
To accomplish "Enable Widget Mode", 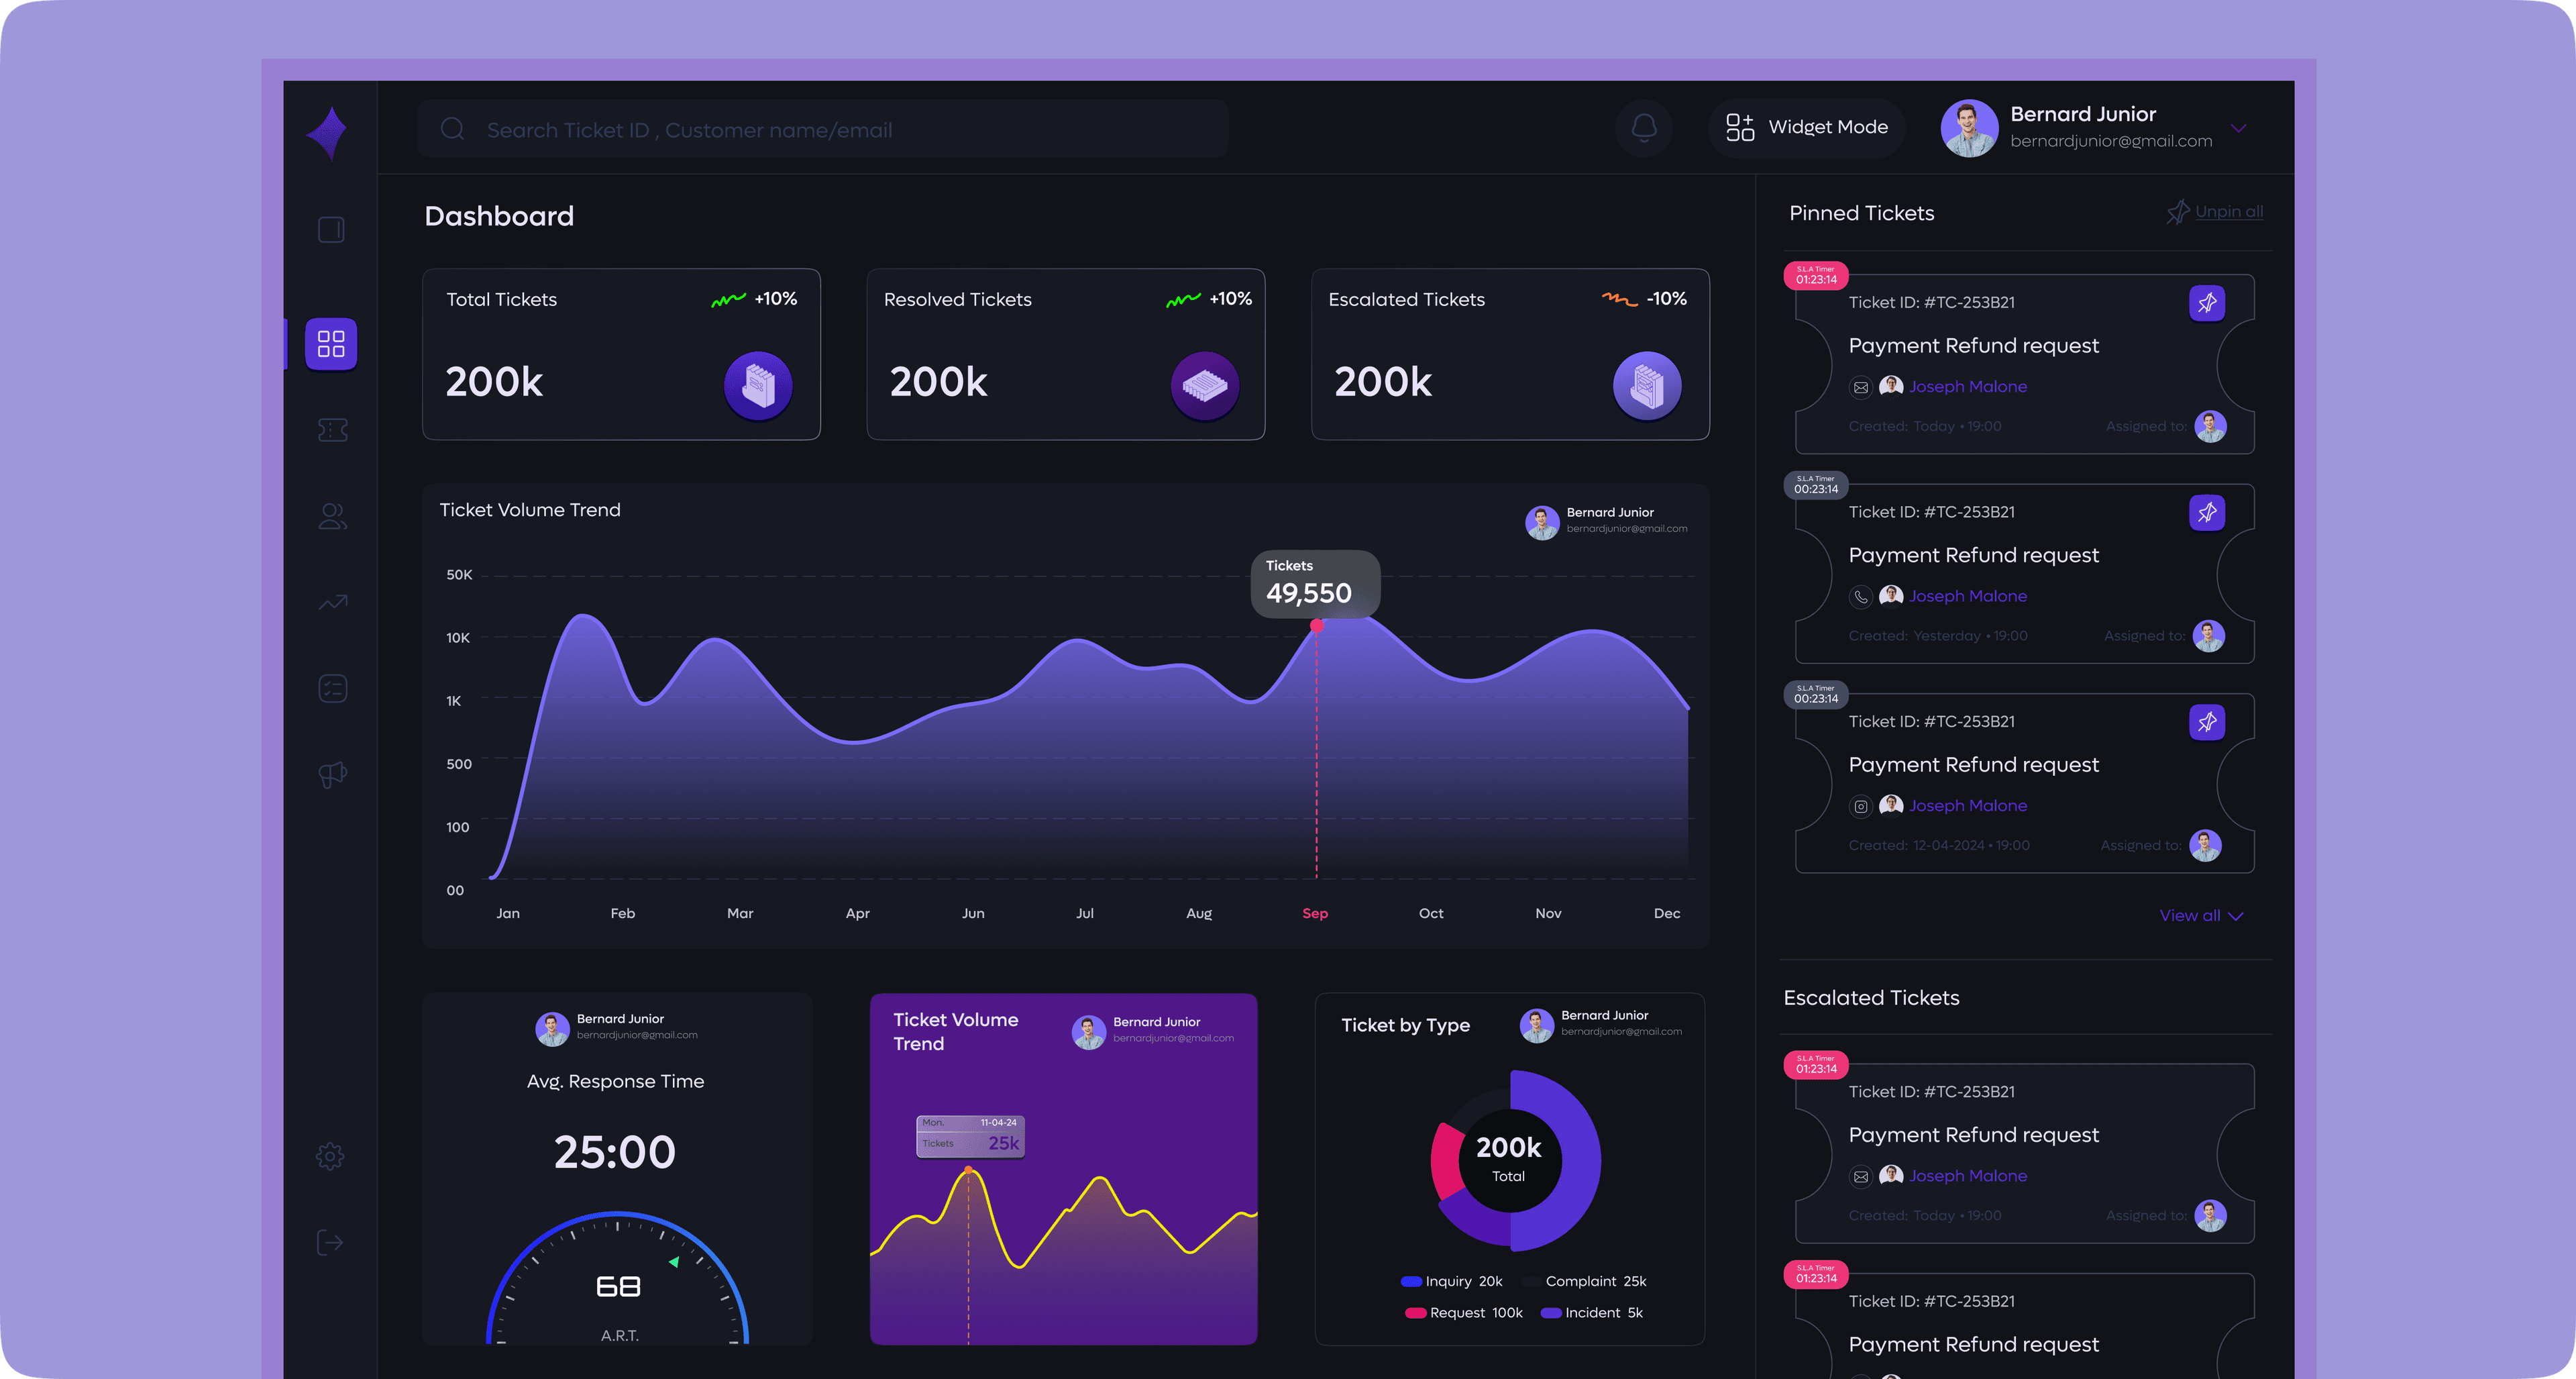I will pos(1806,127).
